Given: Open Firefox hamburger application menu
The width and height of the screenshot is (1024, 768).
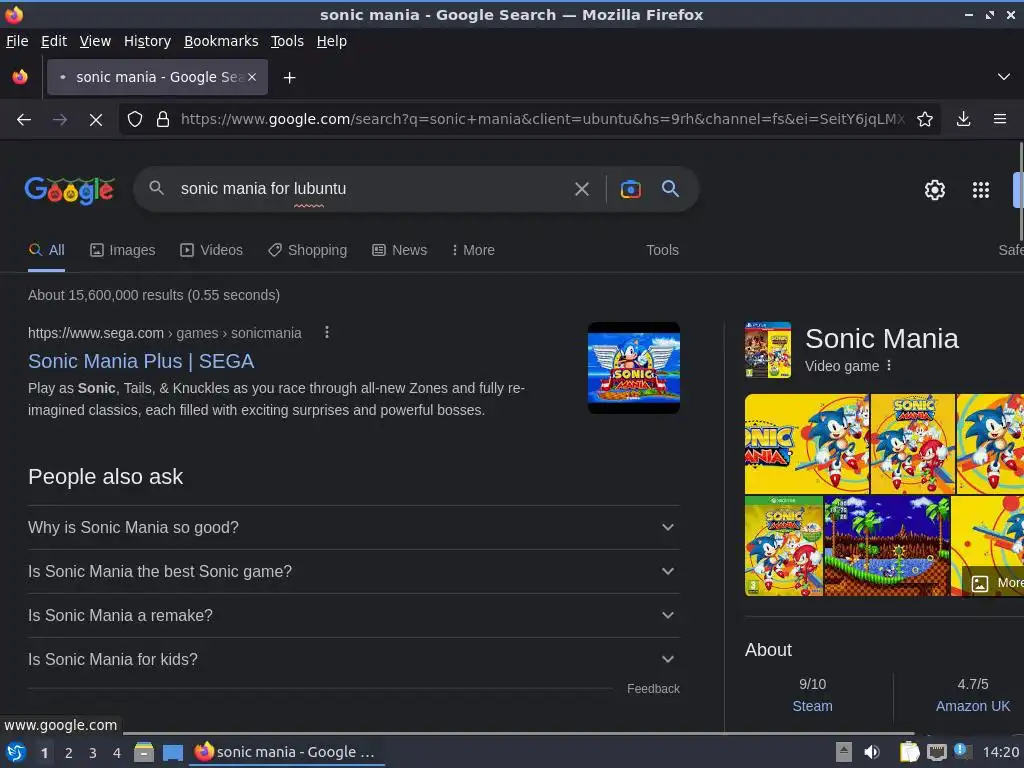Looking at the screenshot, I should 1000,119.
